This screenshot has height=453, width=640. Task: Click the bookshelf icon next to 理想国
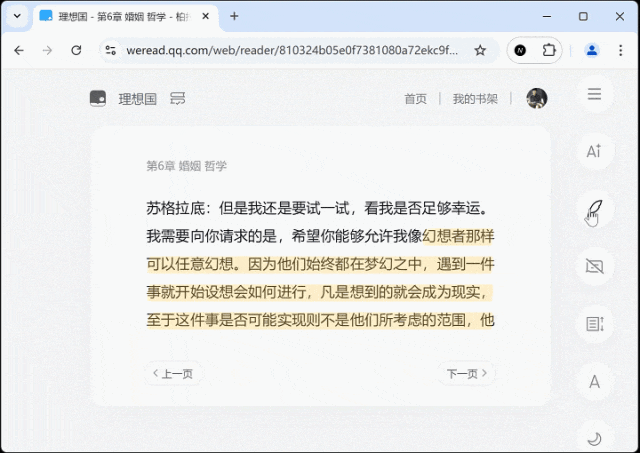(178, 98)
